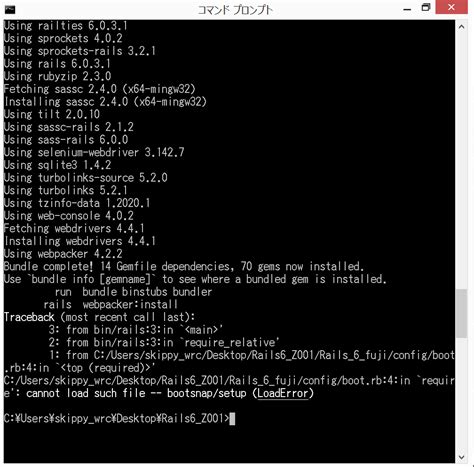Click the underlined LoadError text

pos(283,393)
